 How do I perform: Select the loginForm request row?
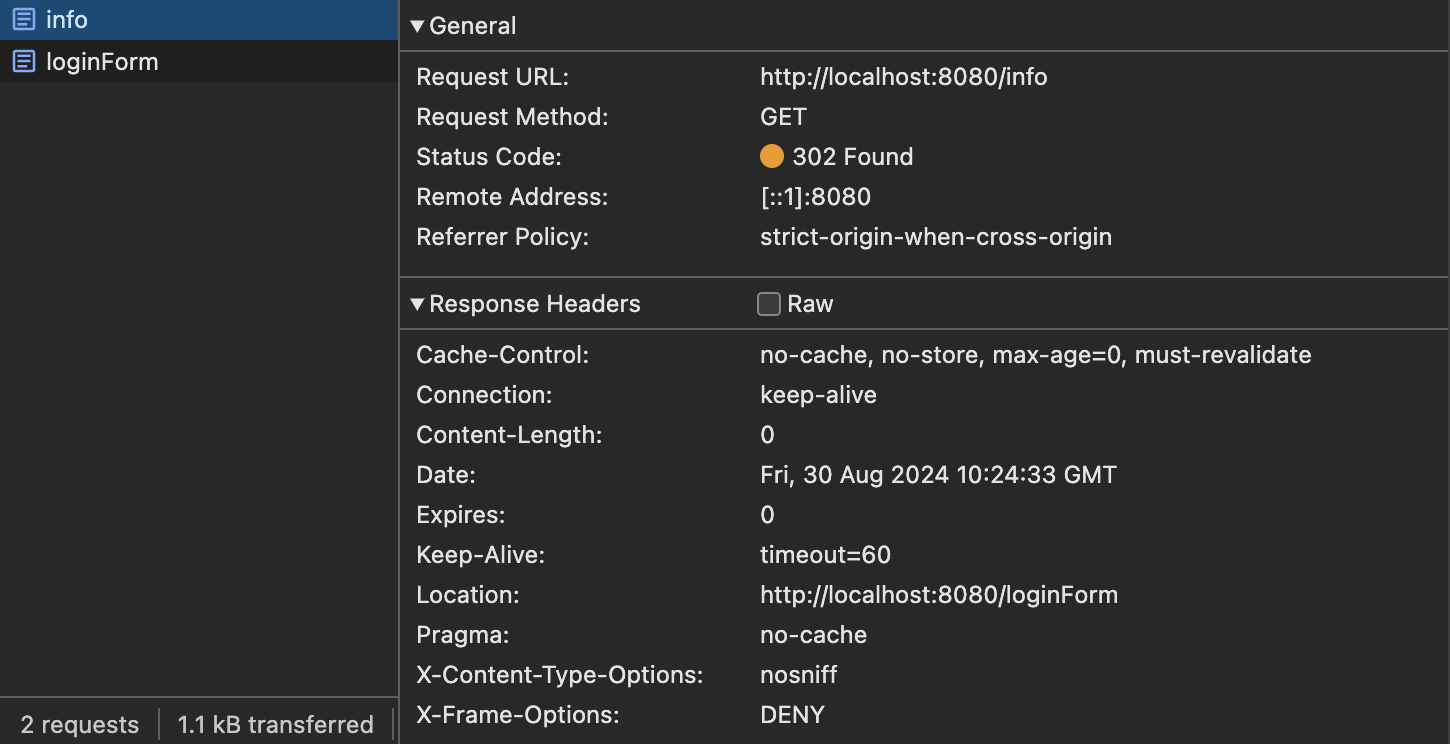(200, 62)
